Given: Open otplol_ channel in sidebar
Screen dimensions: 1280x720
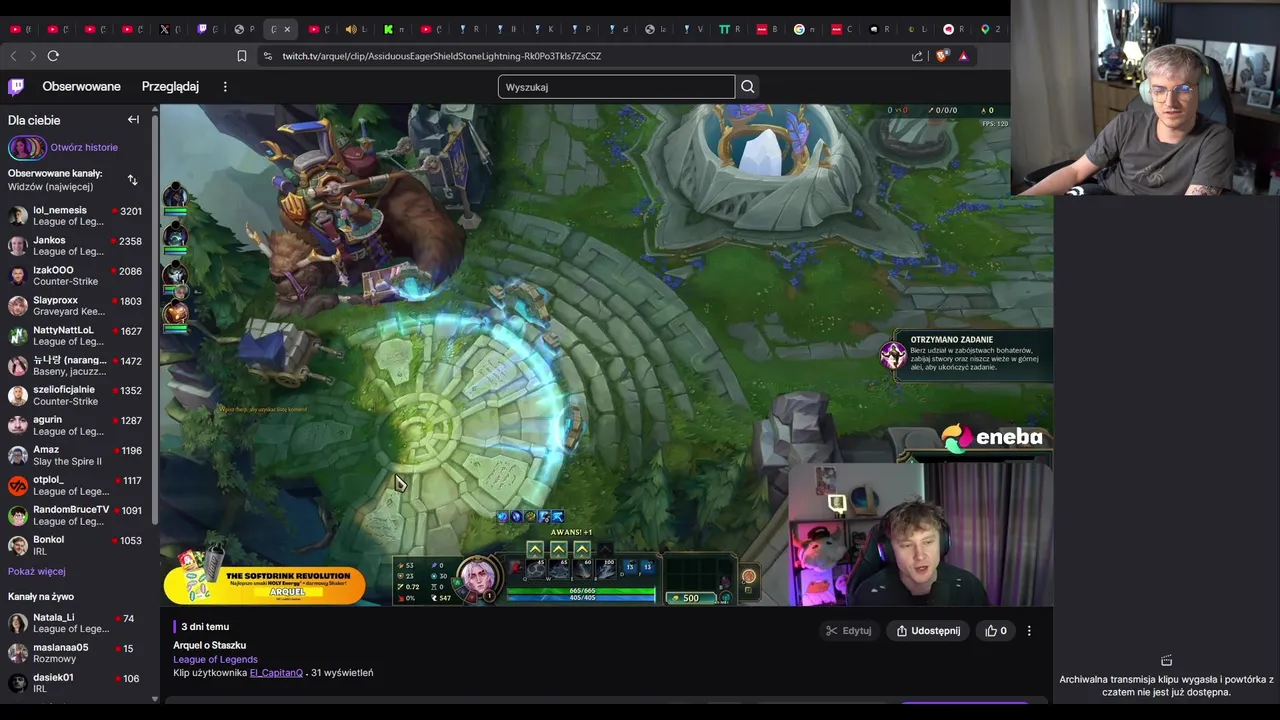Looking at the screenshot, I should (x=77, y=486).
